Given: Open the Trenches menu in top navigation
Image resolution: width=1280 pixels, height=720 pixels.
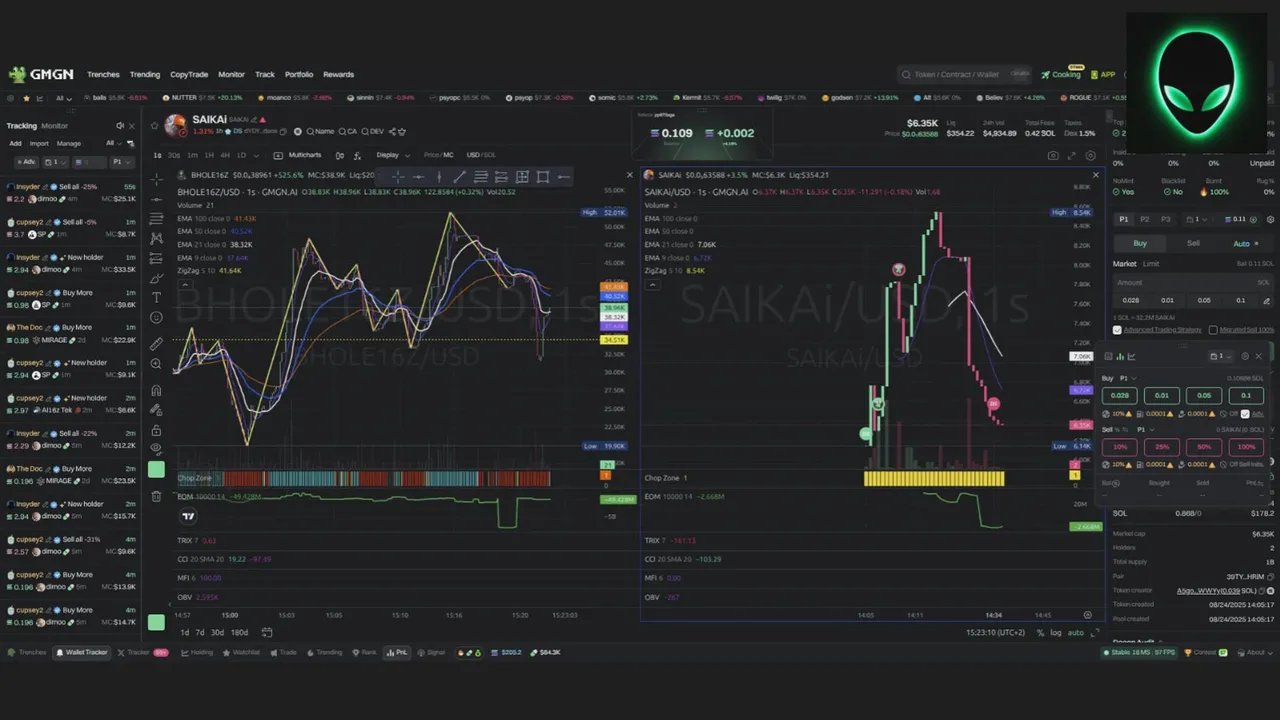Looking at the screenshot, I should [103, 74].
